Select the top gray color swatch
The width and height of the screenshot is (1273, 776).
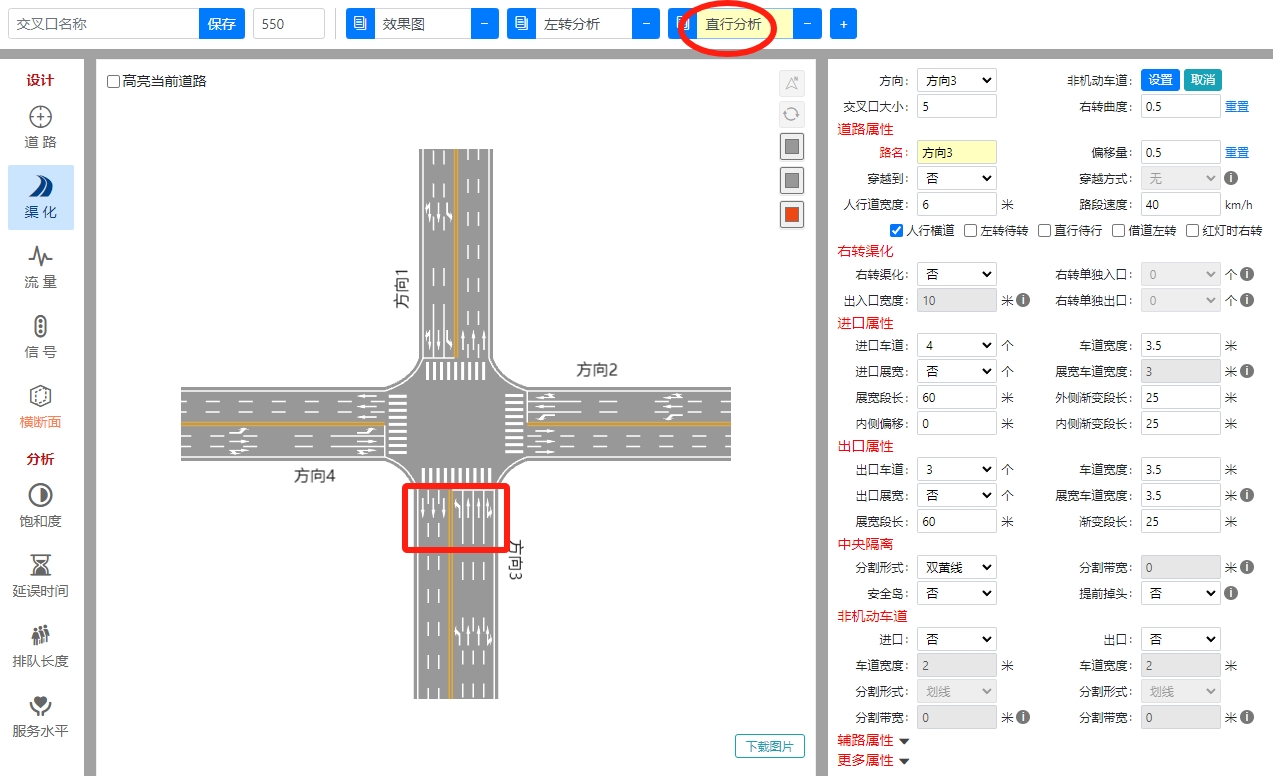pyautogui.click(x=792, y=147)
